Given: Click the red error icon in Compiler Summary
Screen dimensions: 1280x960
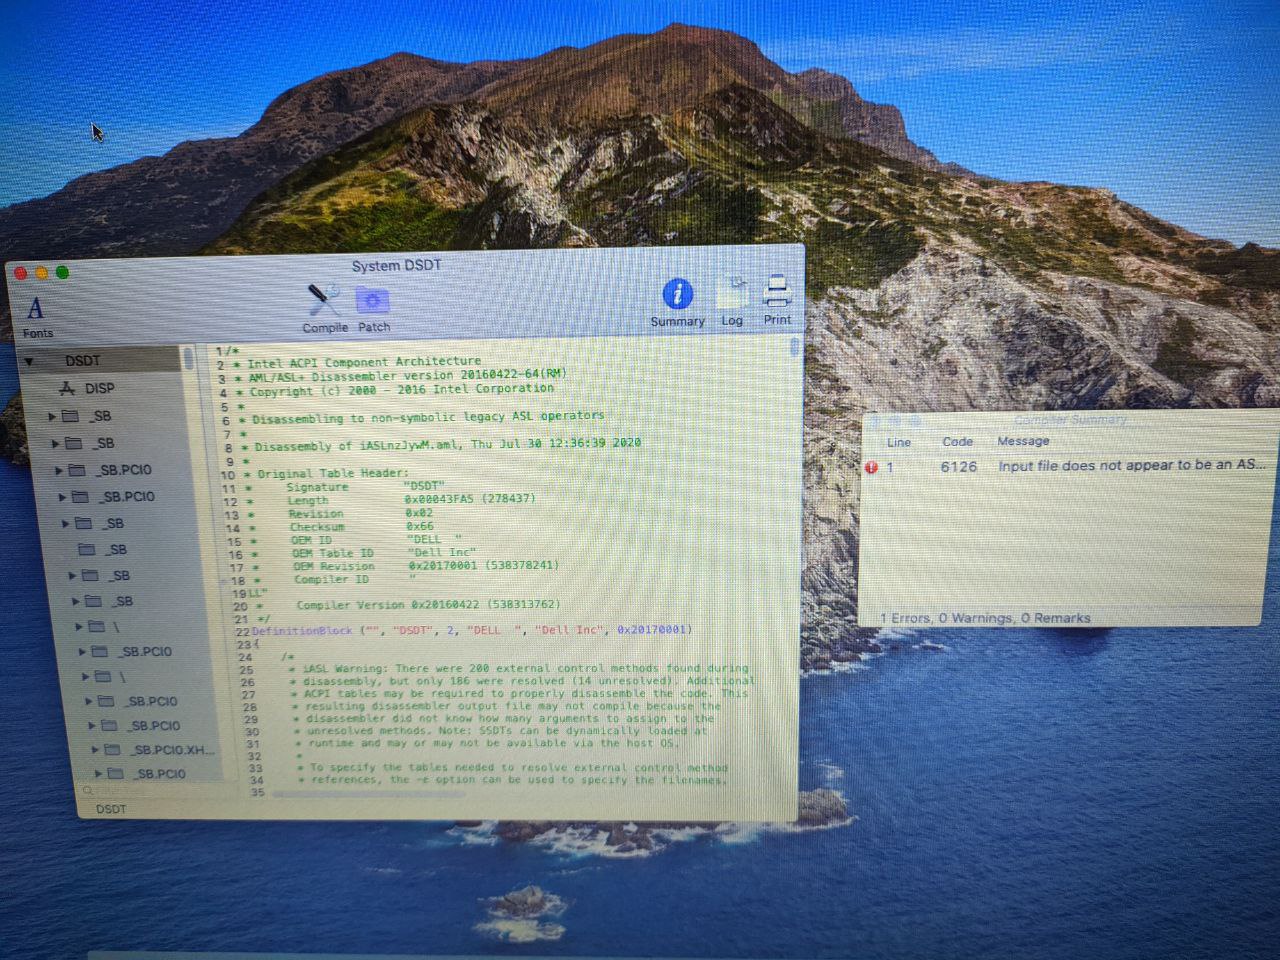Looking at the screenshot, I should [871, 467].
